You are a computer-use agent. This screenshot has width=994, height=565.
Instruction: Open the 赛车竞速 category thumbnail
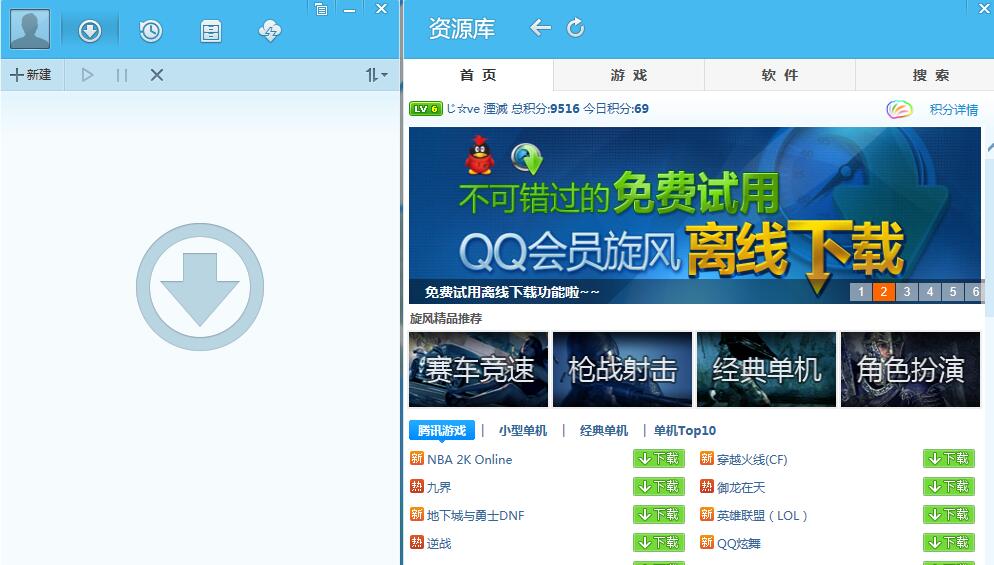coord(479,369)
